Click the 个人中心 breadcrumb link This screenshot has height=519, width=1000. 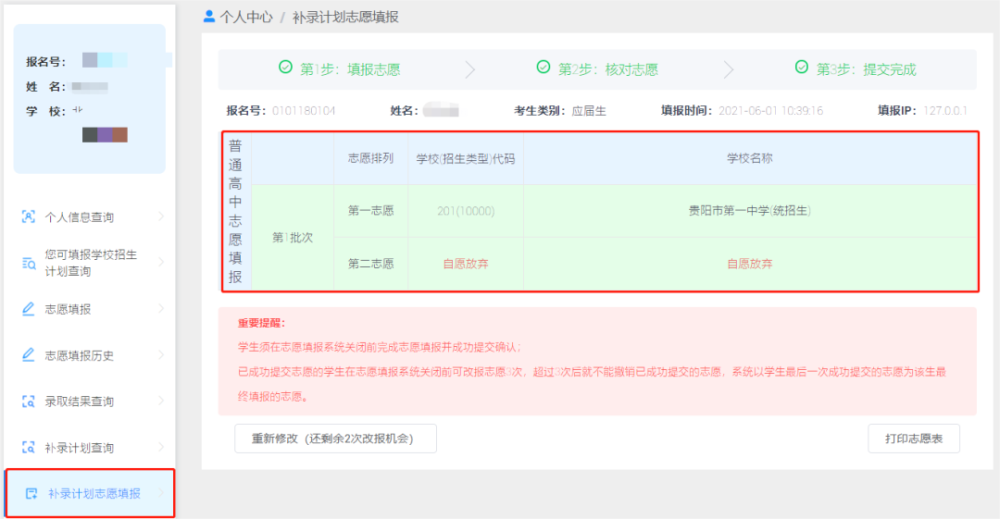coord(246,18)
